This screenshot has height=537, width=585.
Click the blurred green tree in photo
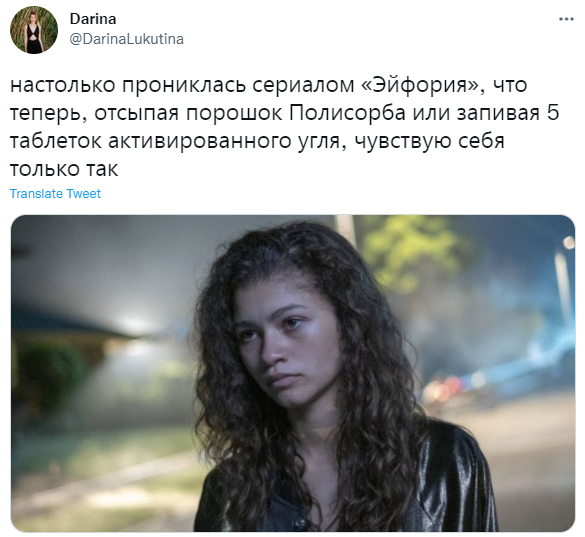409,254
